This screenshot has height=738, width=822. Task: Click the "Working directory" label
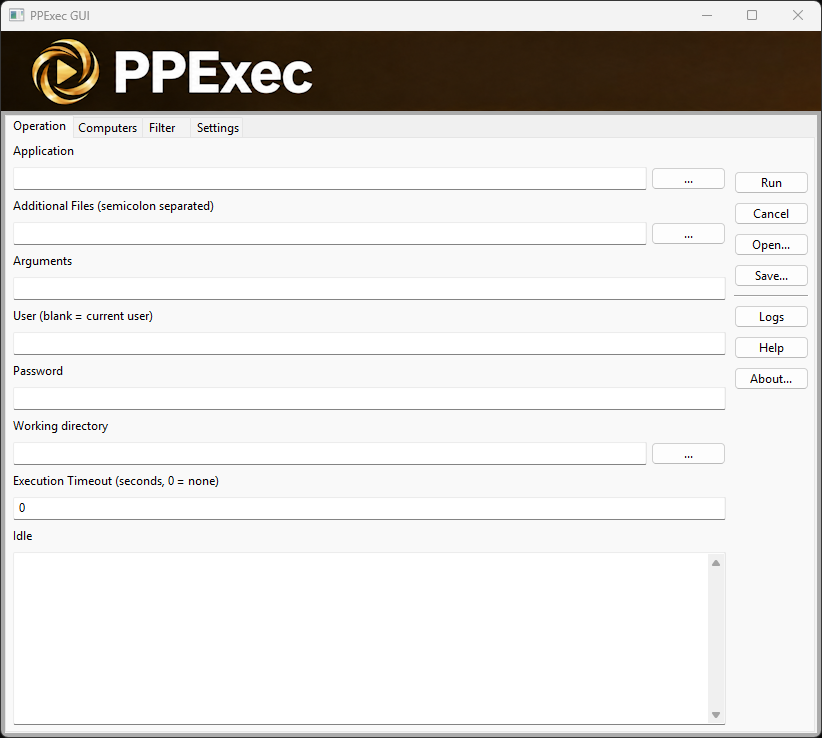click(x=60, y=426)
